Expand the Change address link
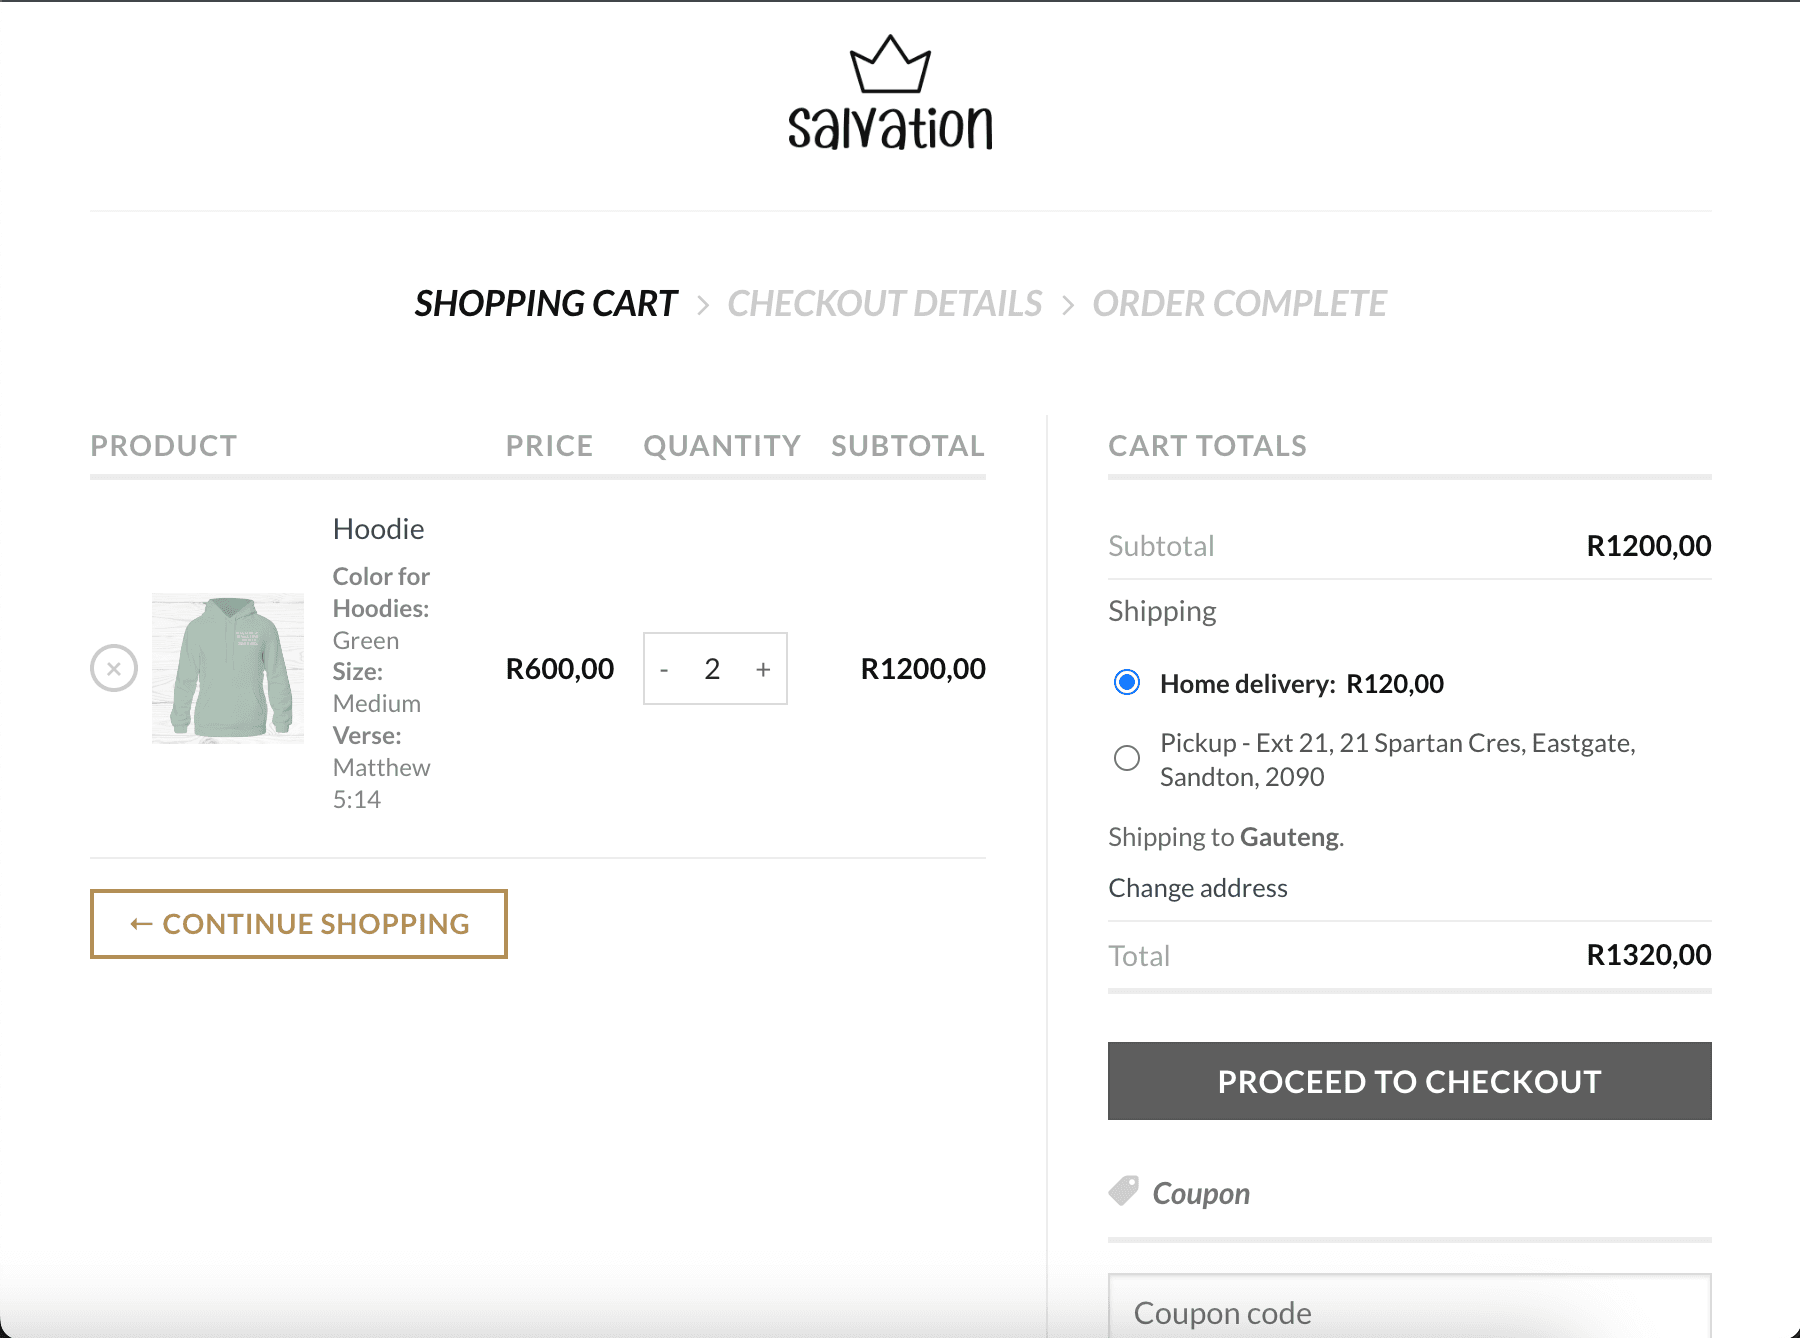This screenshot has height=1338, width=1800. (1198, 888)
